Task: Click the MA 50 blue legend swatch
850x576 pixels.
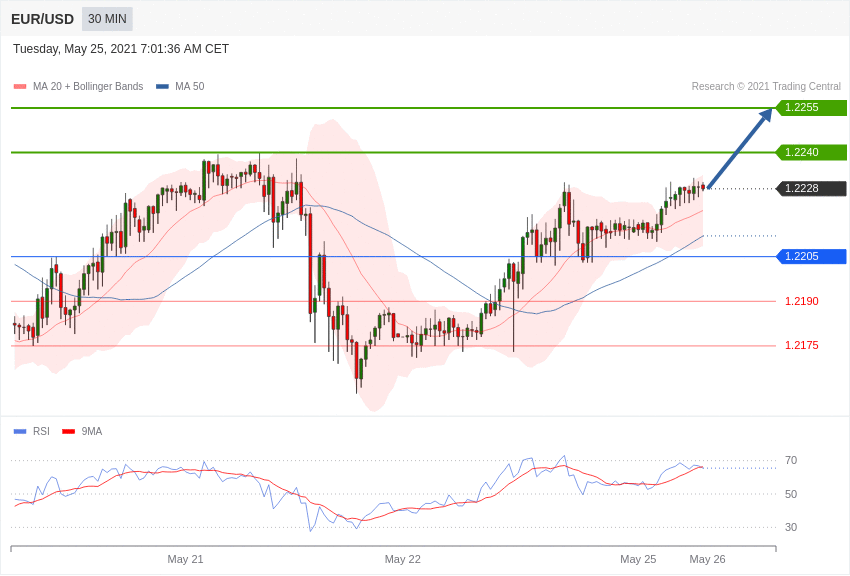Action: click(x=162, y=86)
